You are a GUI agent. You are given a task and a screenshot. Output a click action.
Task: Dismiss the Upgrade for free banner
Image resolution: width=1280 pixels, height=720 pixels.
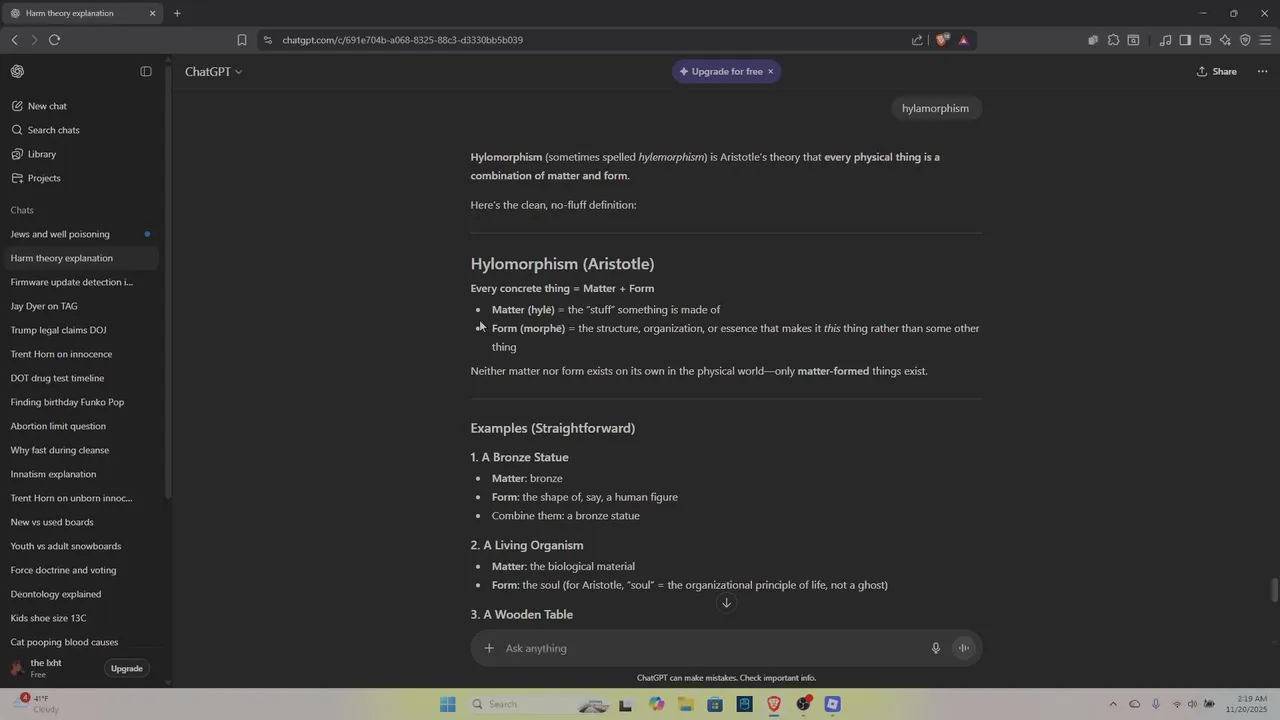point(770,72)
